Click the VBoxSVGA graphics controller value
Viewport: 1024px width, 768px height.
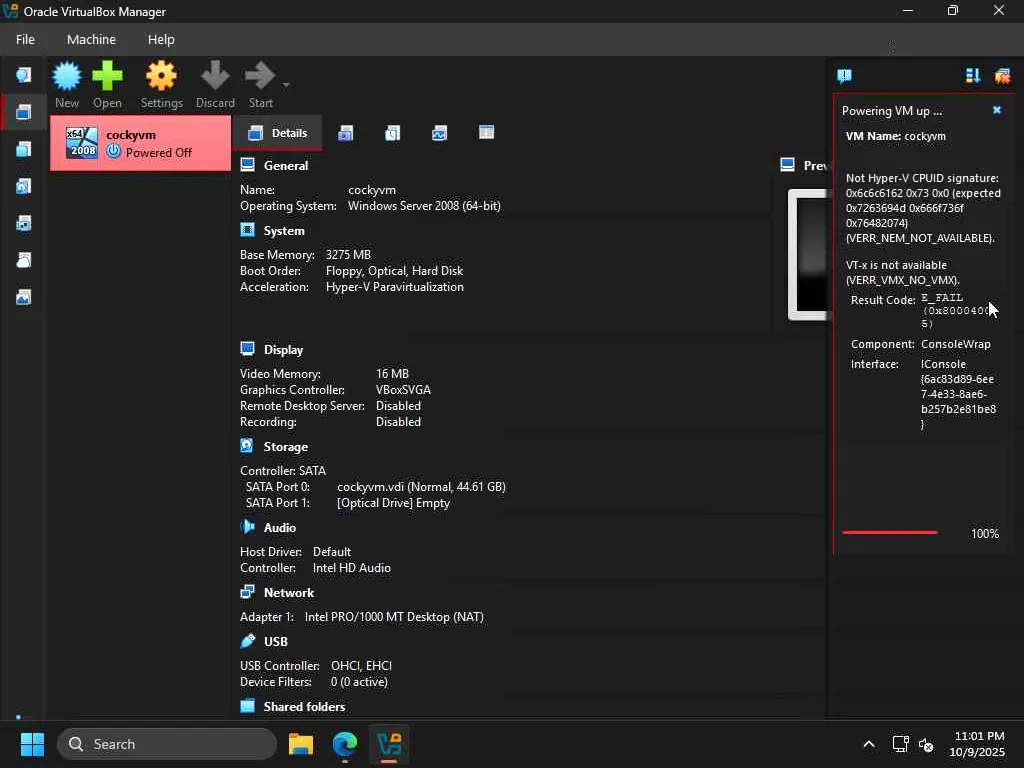pos(403,390)
